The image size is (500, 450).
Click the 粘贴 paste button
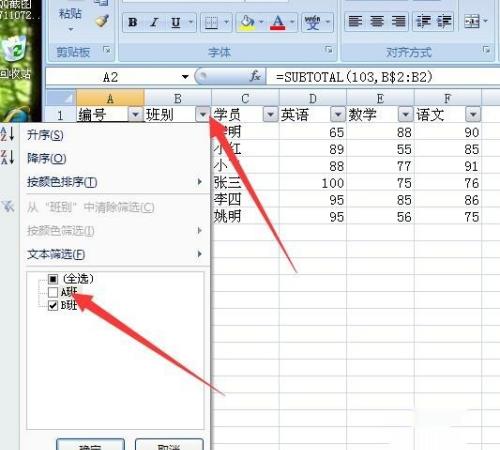(x=70, y=13)
